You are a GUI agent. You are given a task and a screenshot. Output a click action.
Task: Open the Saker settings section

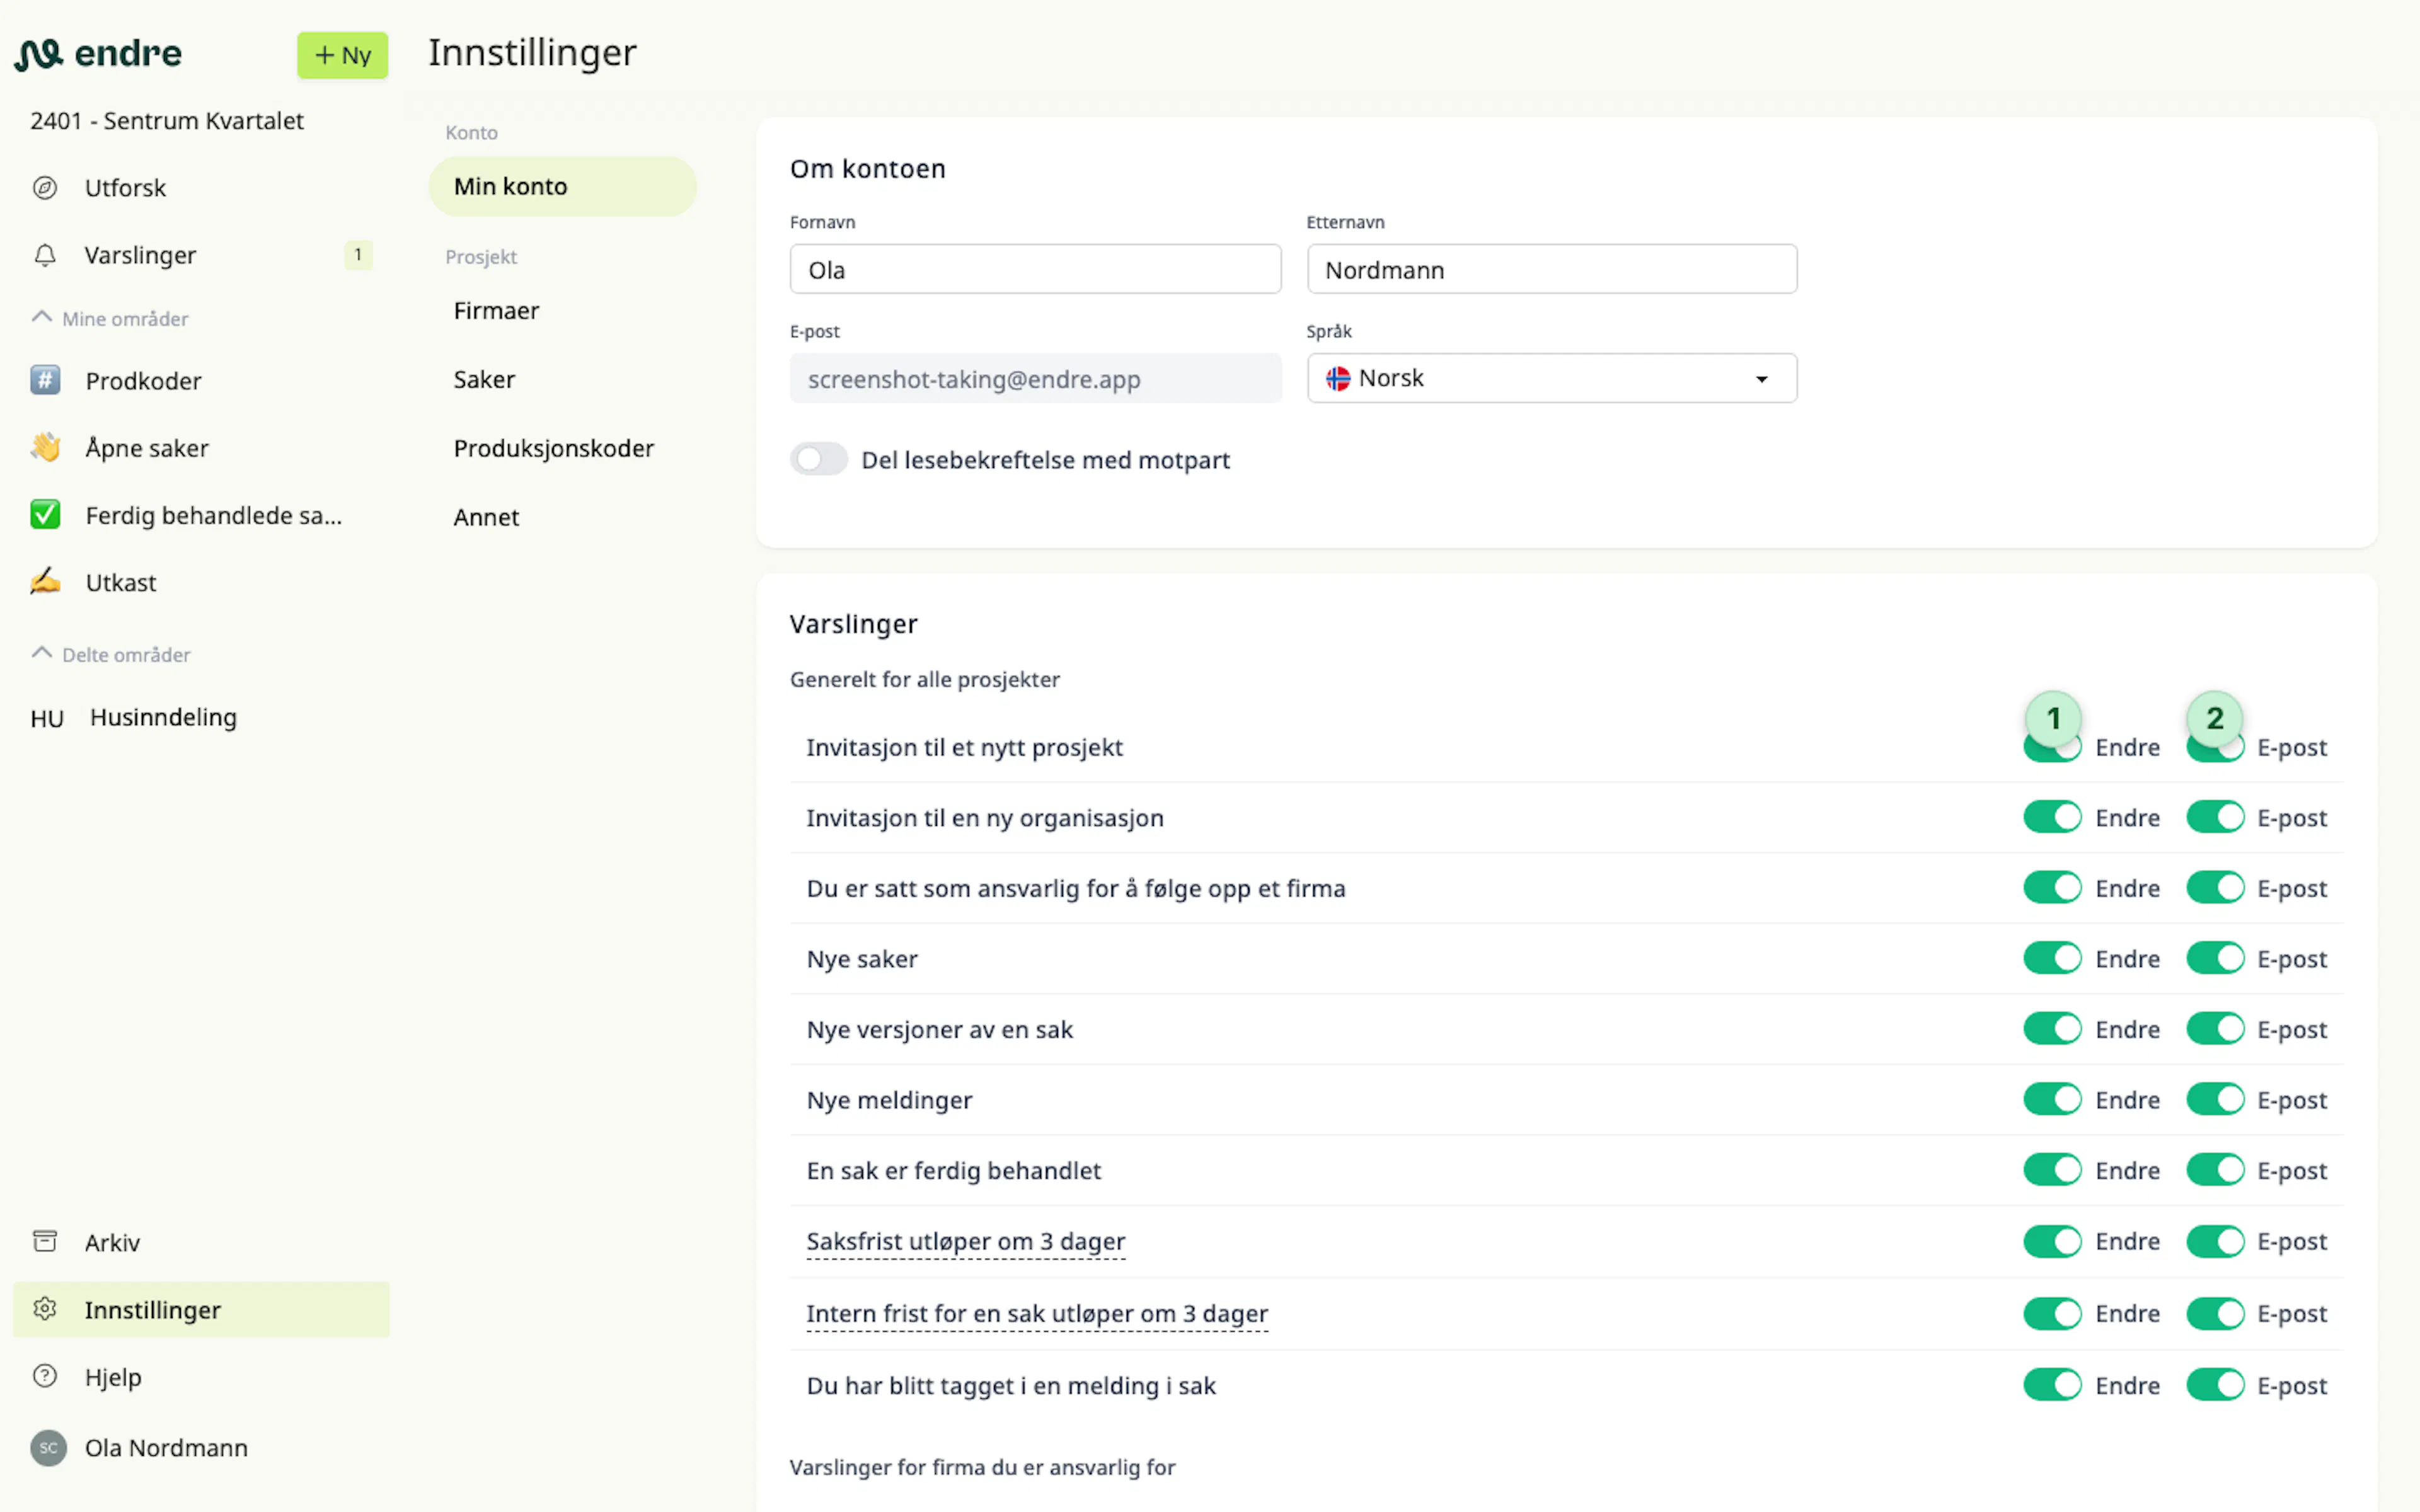click(484, 379)
